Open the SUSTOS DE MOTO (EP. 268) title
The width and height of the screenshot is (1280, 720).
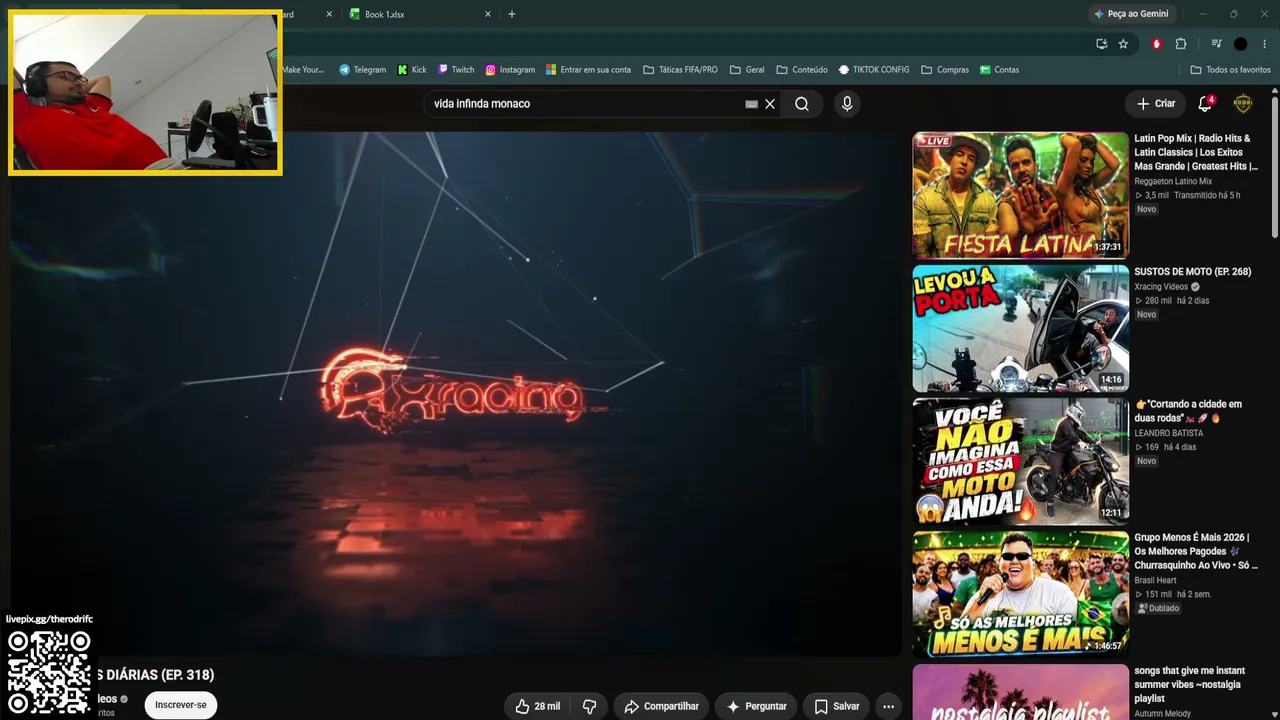pos(1192,272)
